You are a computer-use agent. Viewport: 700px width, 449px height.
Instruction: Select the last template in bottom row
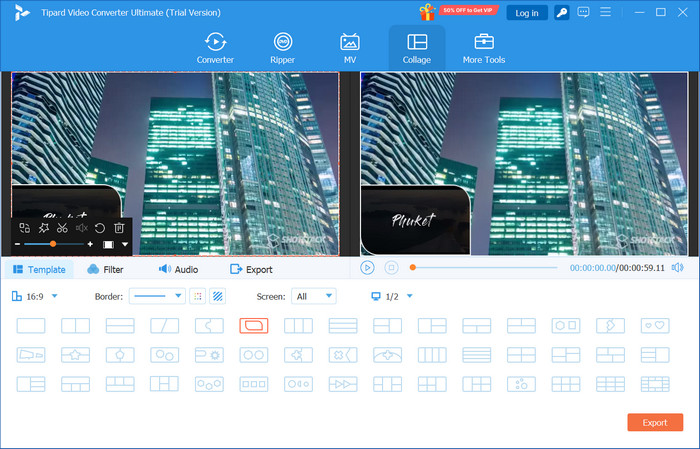[x=655, y=384]
